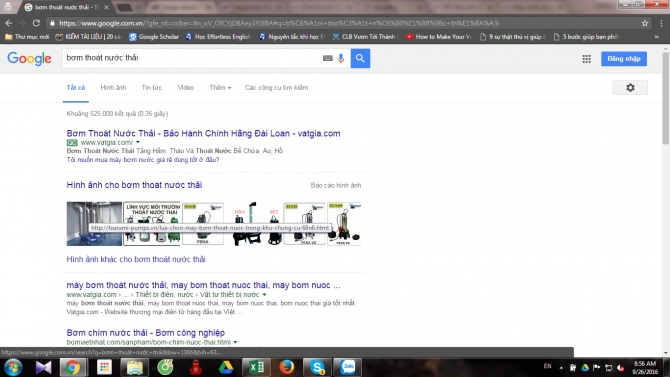
Task: Open Thêm dropdown in search tabs
Action: (220, 88)
